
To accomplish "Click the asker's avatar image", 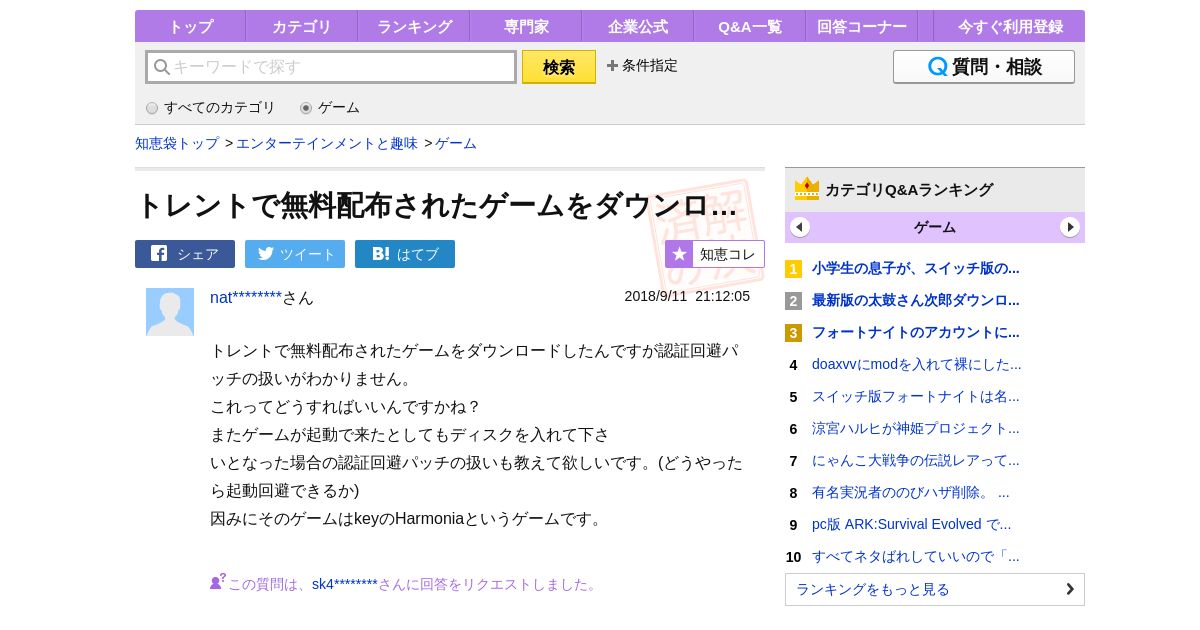I will coord(170,312).
